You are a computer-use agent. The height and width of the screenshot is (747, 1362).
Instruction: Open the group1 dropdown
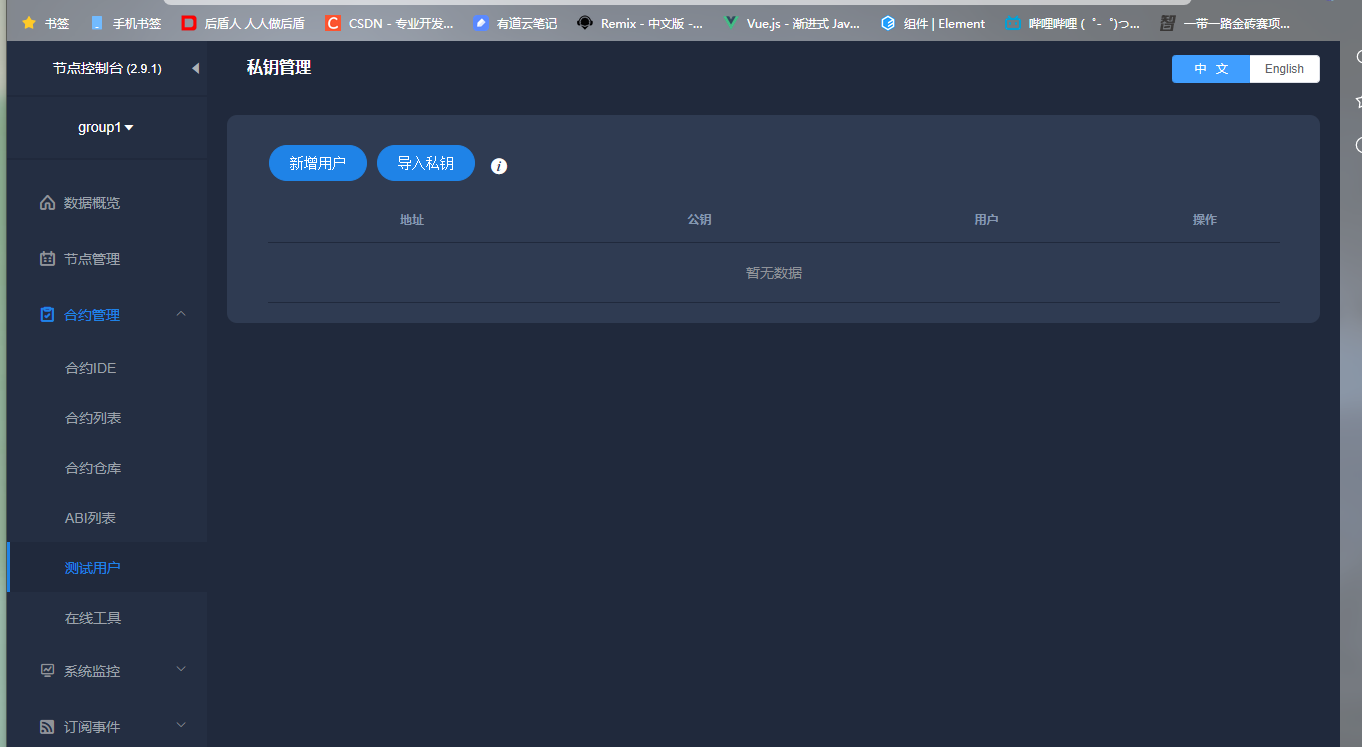click(x=107, y=127)
